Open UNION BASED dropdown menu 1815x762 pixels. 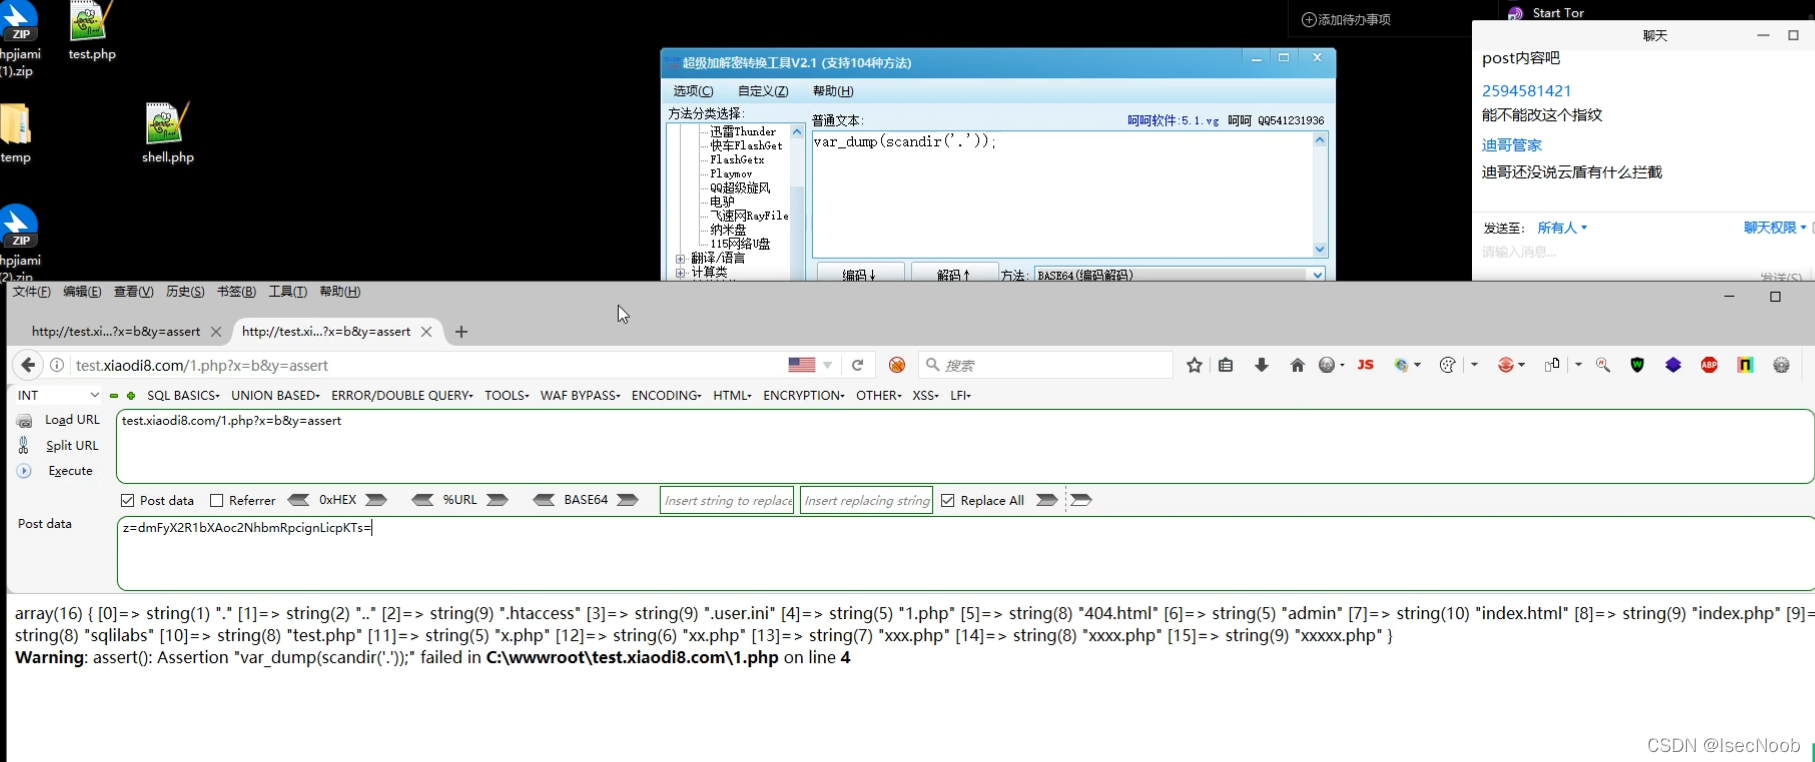[x=275, y=395]
